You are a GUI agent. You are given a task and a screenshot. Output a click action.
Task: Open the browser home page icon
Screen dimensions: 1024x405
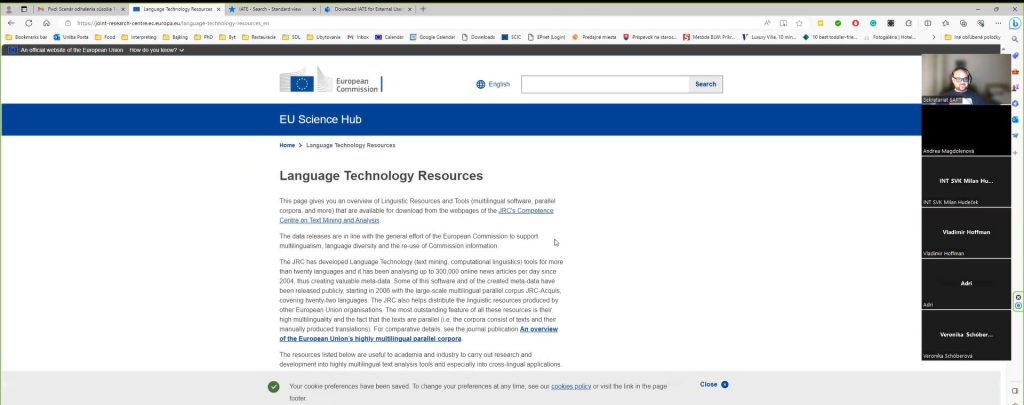46,23
